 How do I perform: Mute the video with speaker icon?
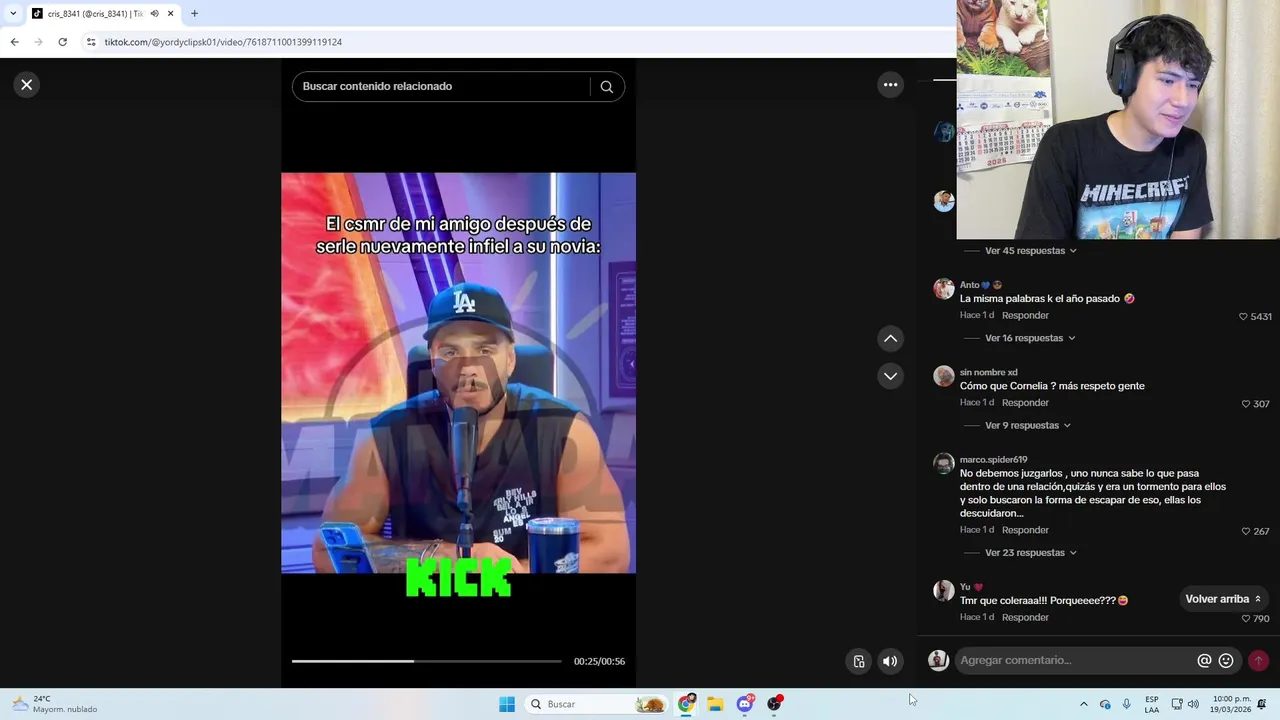[890, 661]
